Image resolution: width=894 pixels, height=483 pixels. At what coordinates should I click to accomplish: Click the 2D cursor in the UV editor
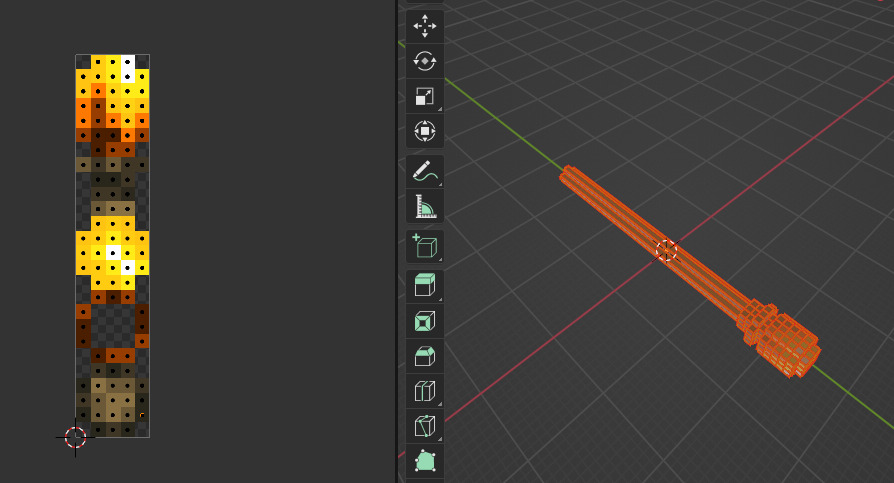point(75,437)
